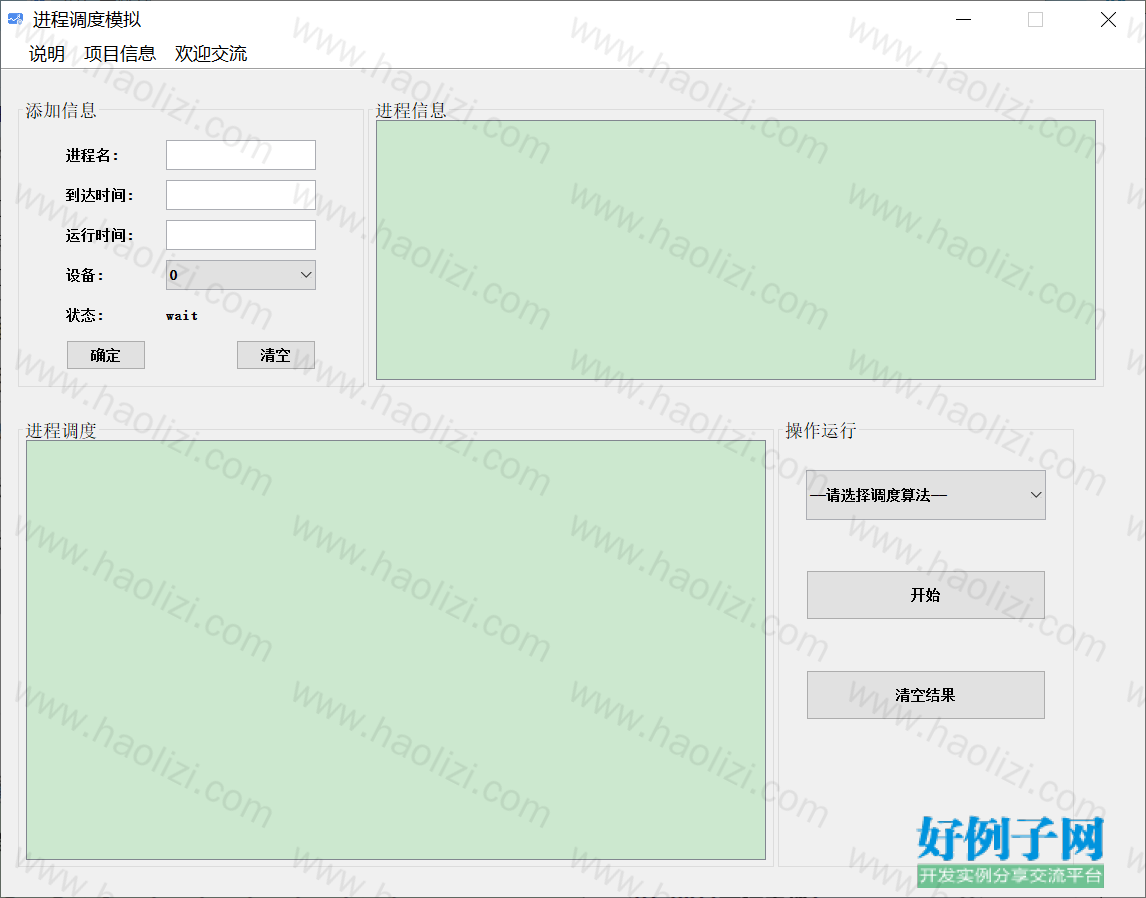Expand the 设备 dropdown
The height and width of the screenshot is (898, 1146).
pyautogui.click(x=240, y=275)
